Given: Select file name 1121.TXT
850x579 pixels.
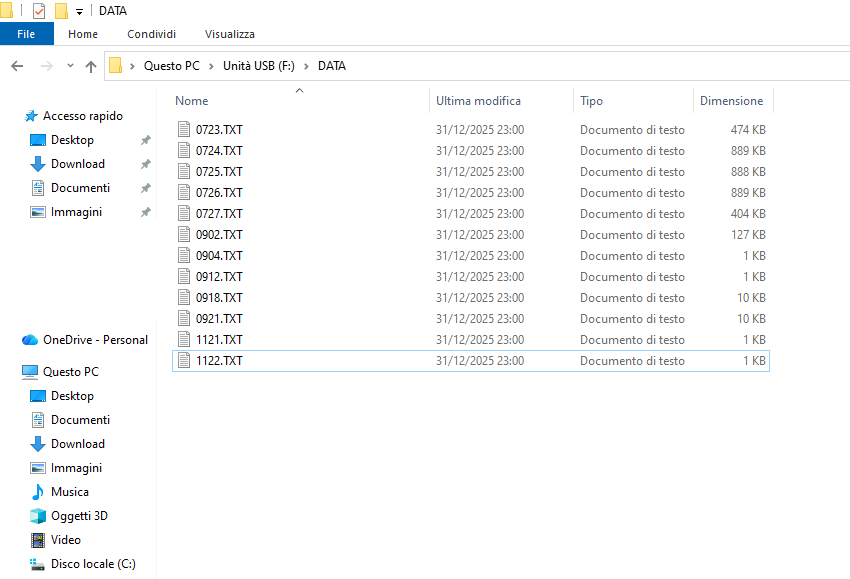Looking at the screenshot, I should 219,340.
